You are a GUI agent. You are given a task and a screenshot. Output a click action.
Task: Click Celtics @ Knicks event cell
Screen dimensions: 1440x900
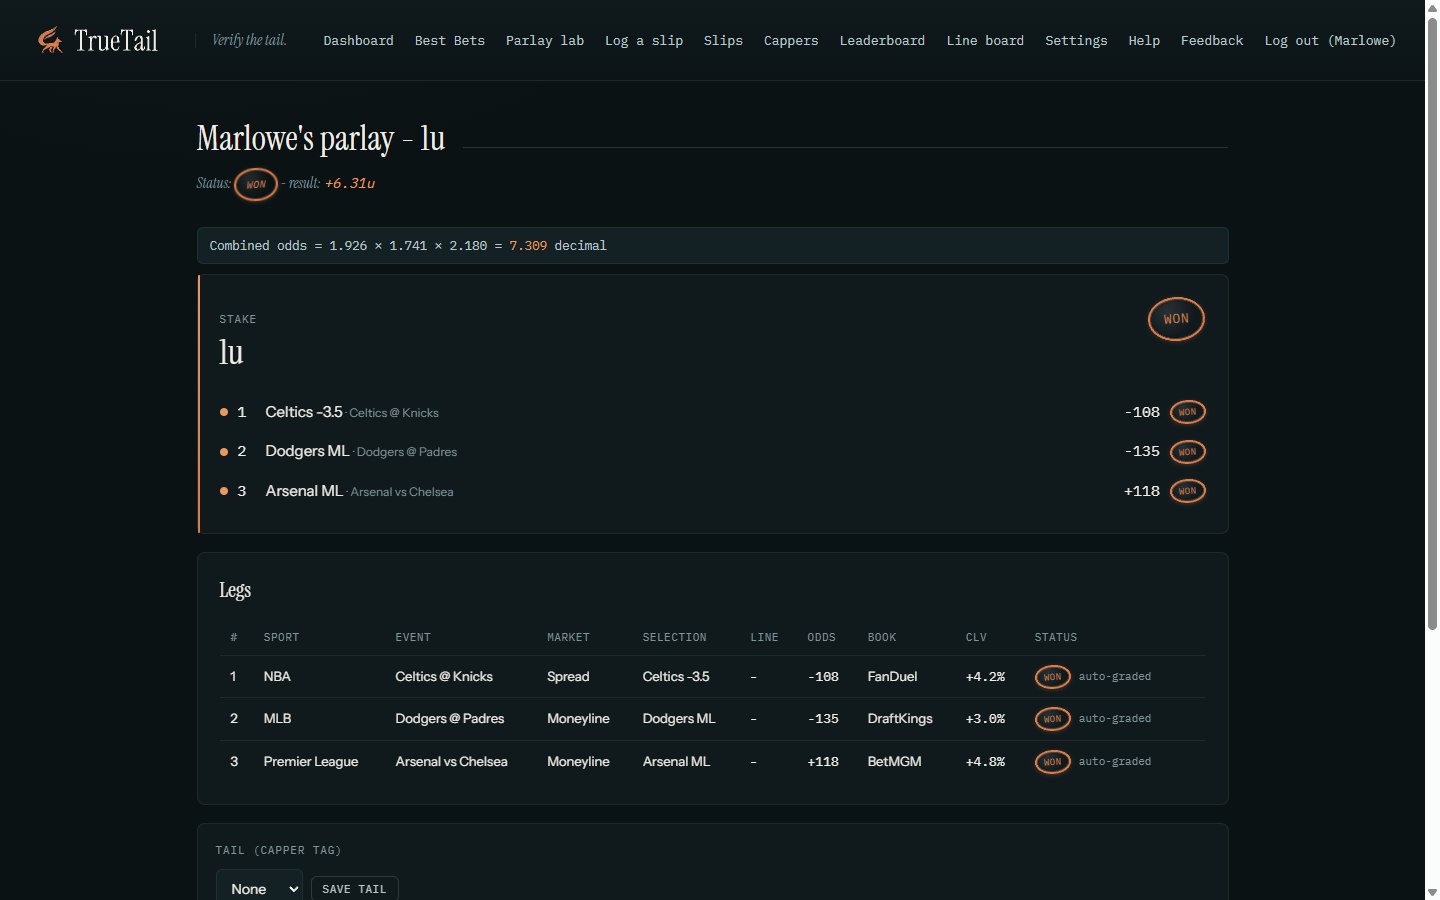click(444, 677)
